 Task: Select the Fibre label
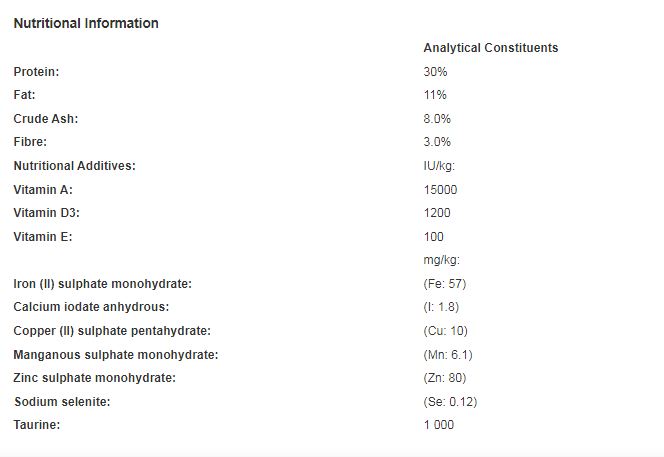point(30,142)
